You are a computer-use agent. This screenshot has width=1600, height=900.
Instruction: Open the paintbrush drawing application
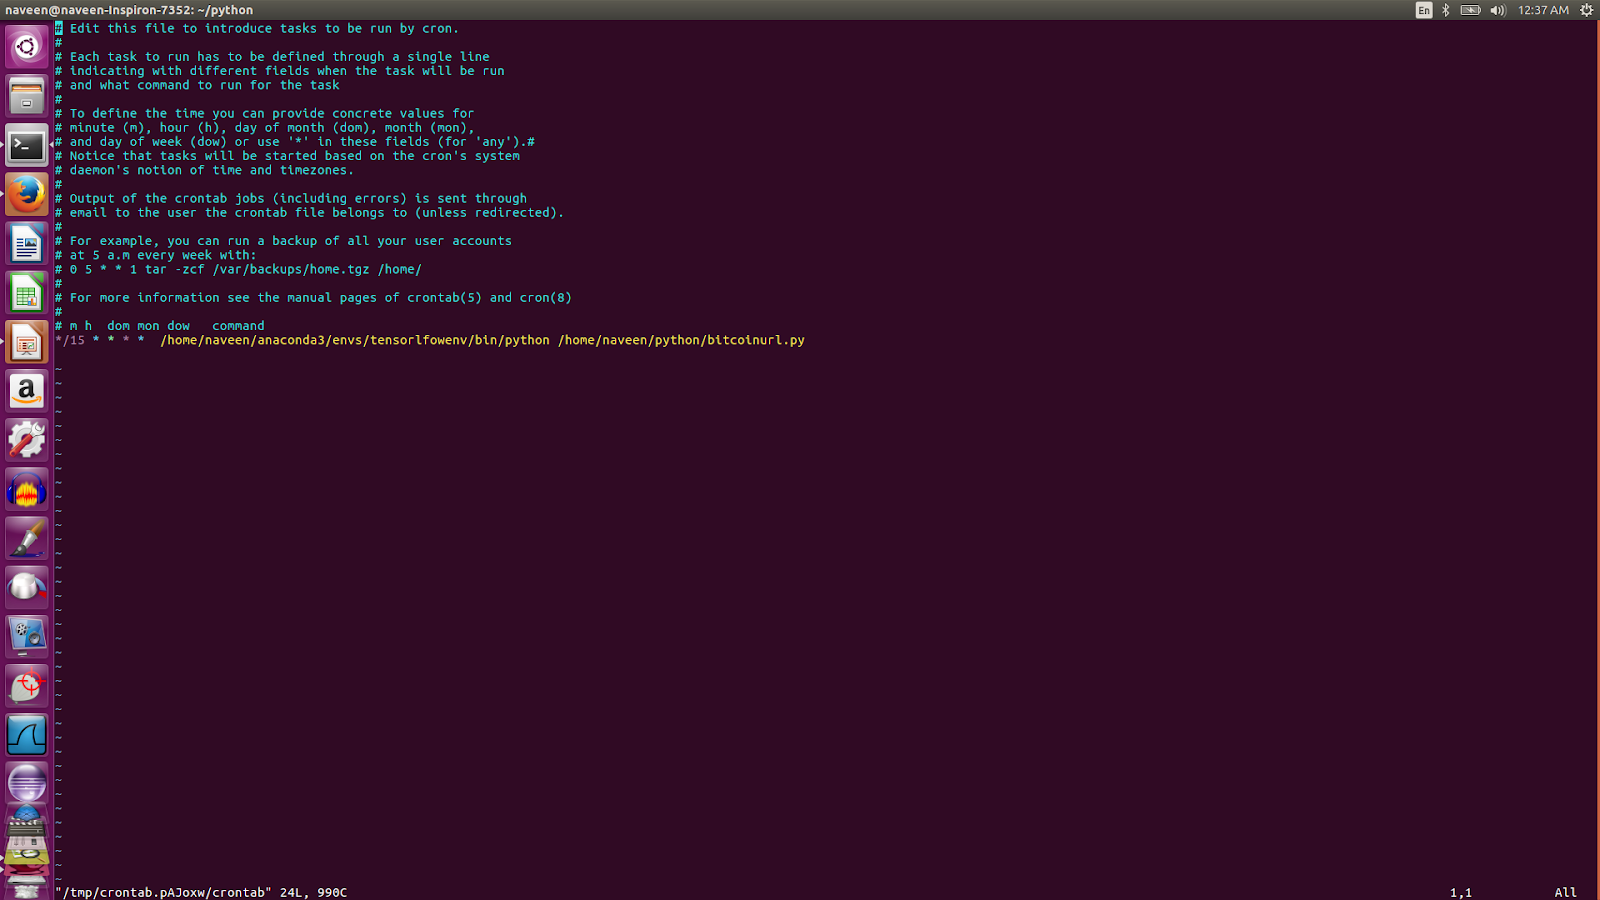pos(26,537)
